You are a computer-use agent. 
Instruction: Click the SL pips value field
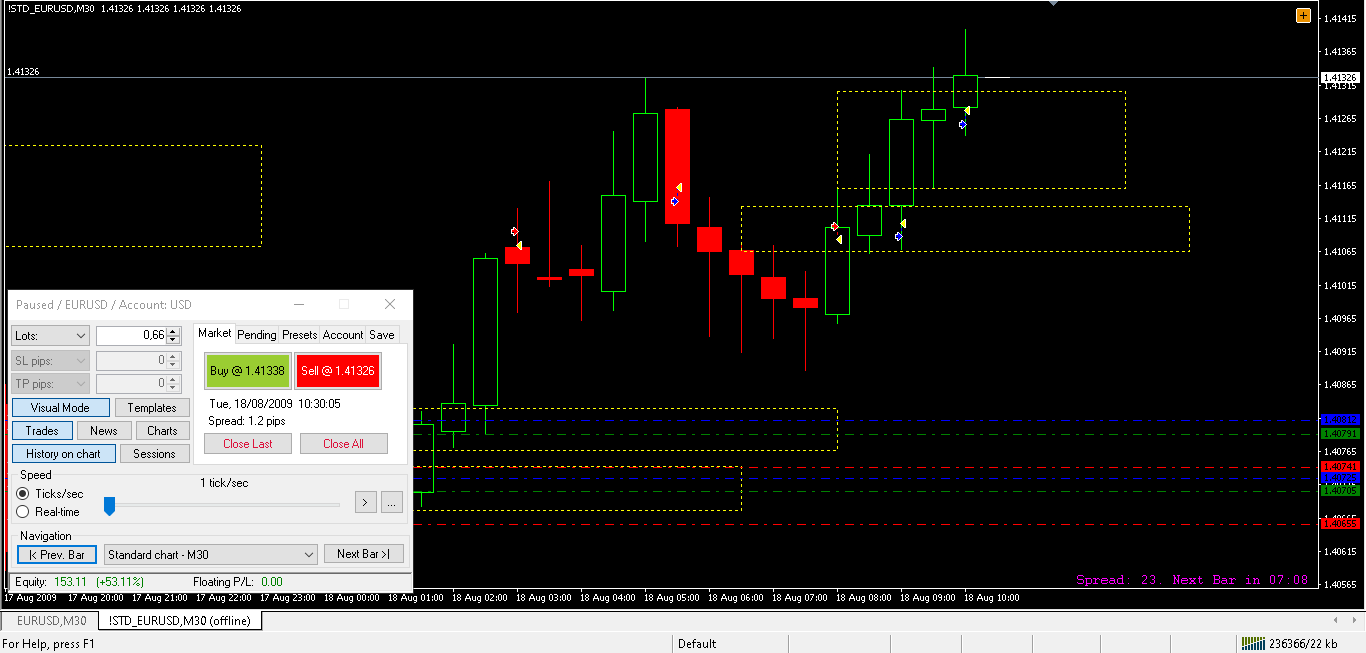(x=131, y=360)
